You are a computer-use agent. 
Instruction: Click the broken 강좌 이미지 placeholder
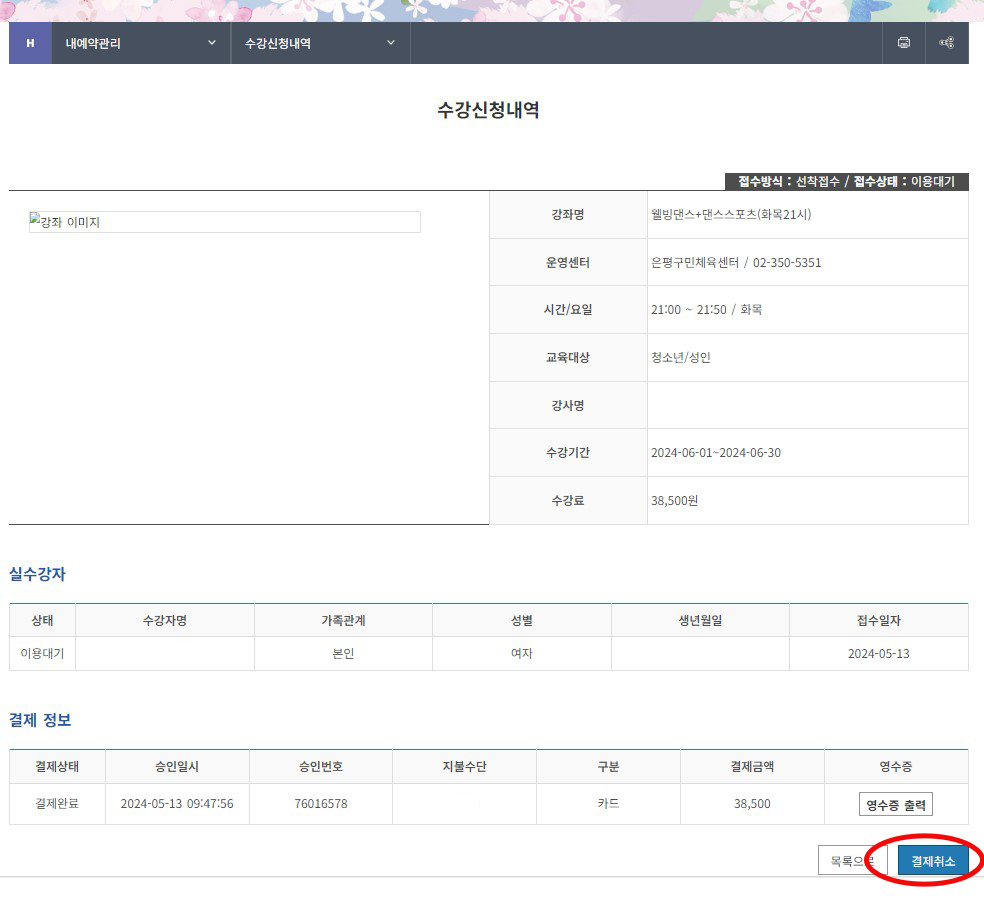[224, 222]
